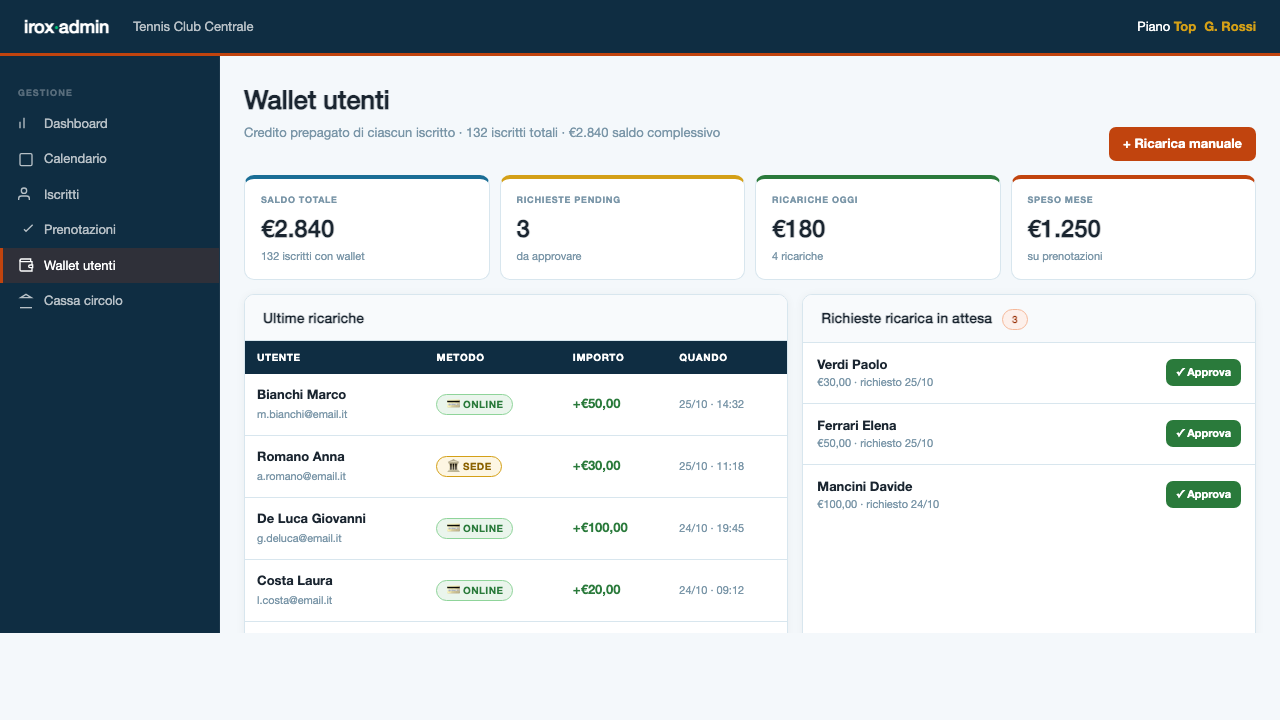Open Cassa circolo section
This screenshot has width=1280, height=720.
coord(110,300)
